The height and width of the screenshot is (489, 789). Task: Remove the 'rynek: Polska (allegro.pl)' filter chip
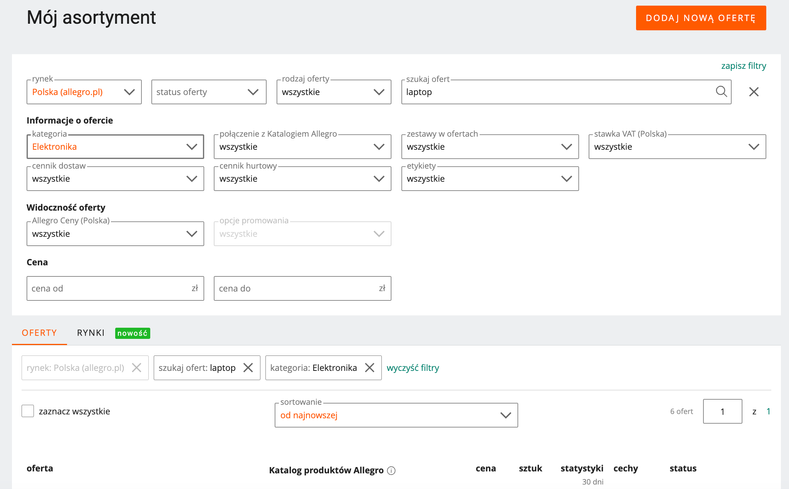tap(136, 368)
